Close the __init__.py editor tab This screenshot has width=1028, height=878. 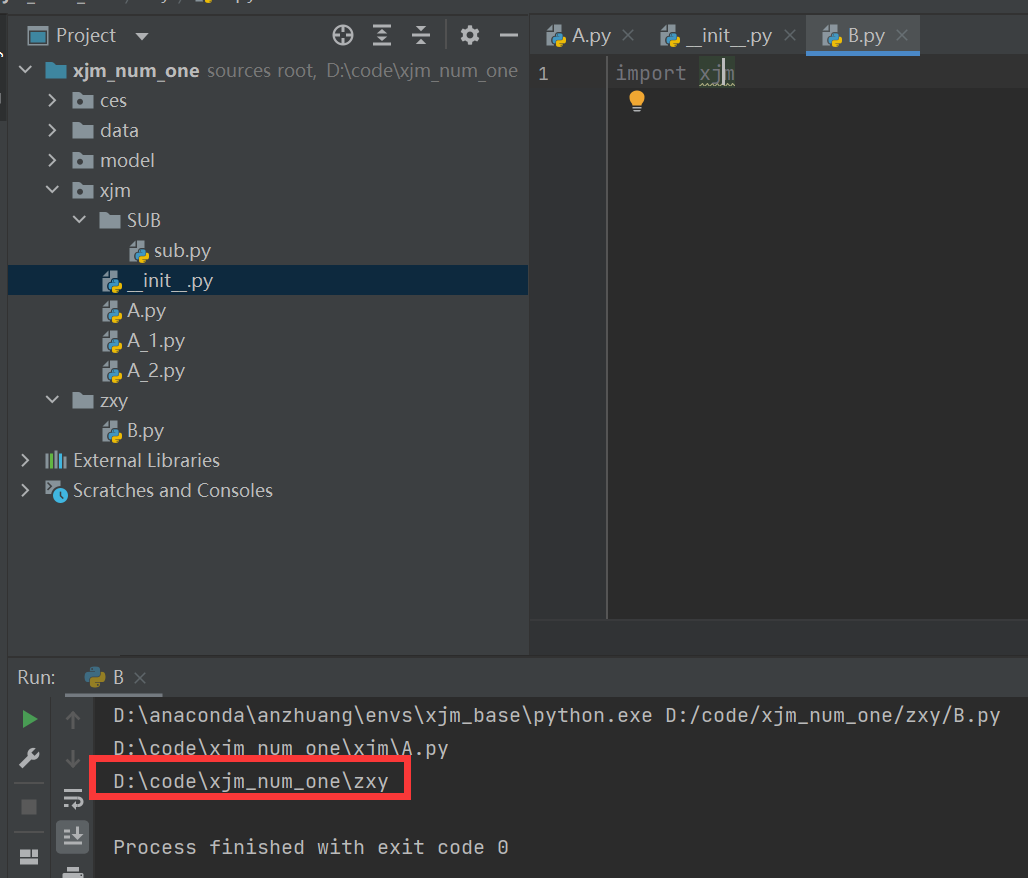coord(790,35)
